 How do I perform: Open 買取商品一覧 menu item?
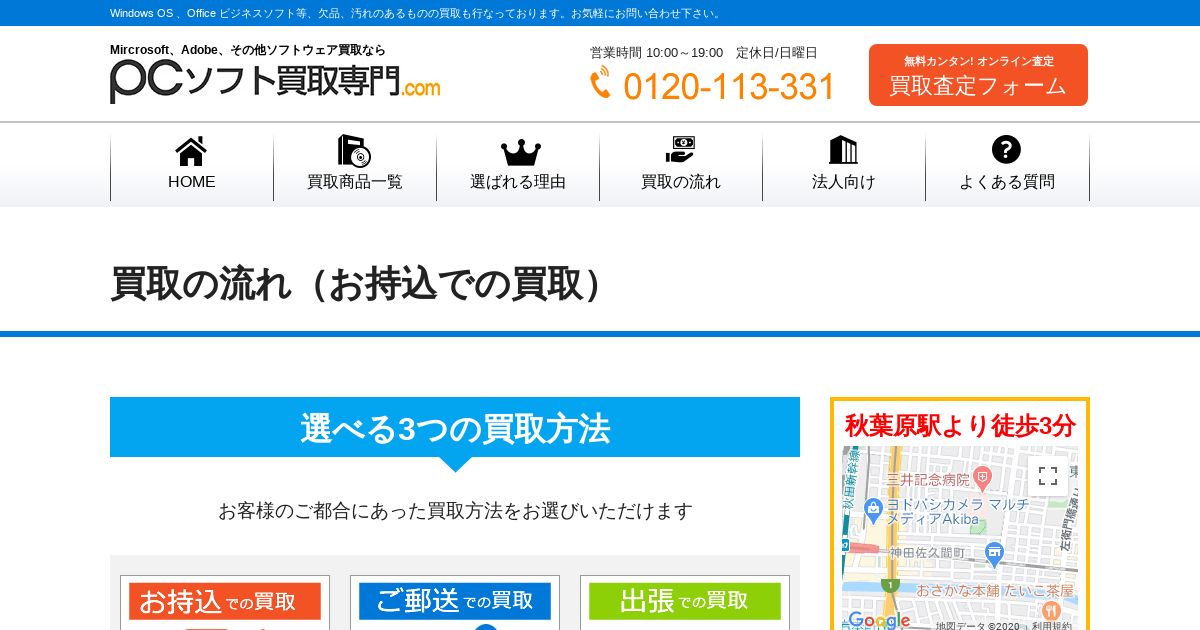pyautogui.click(x=355, y=168)
